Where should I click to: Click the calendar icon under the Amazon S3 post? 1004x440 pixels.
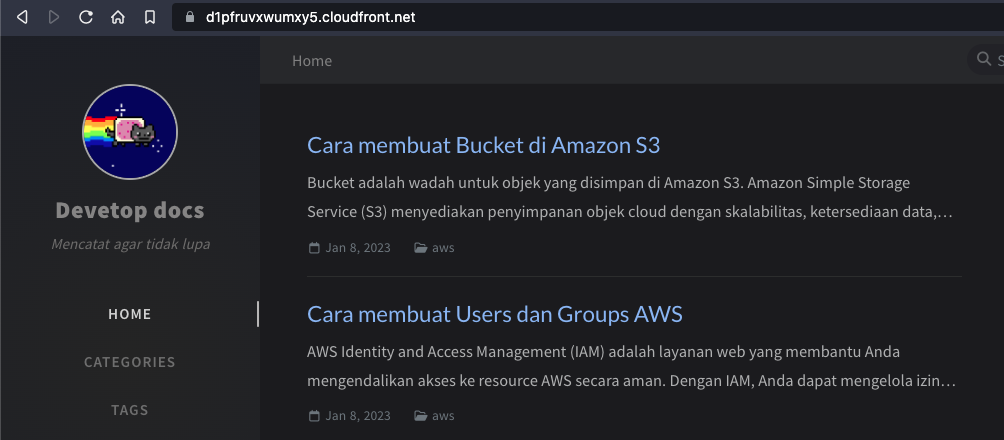pyautogui.click(x=314, y=248)
